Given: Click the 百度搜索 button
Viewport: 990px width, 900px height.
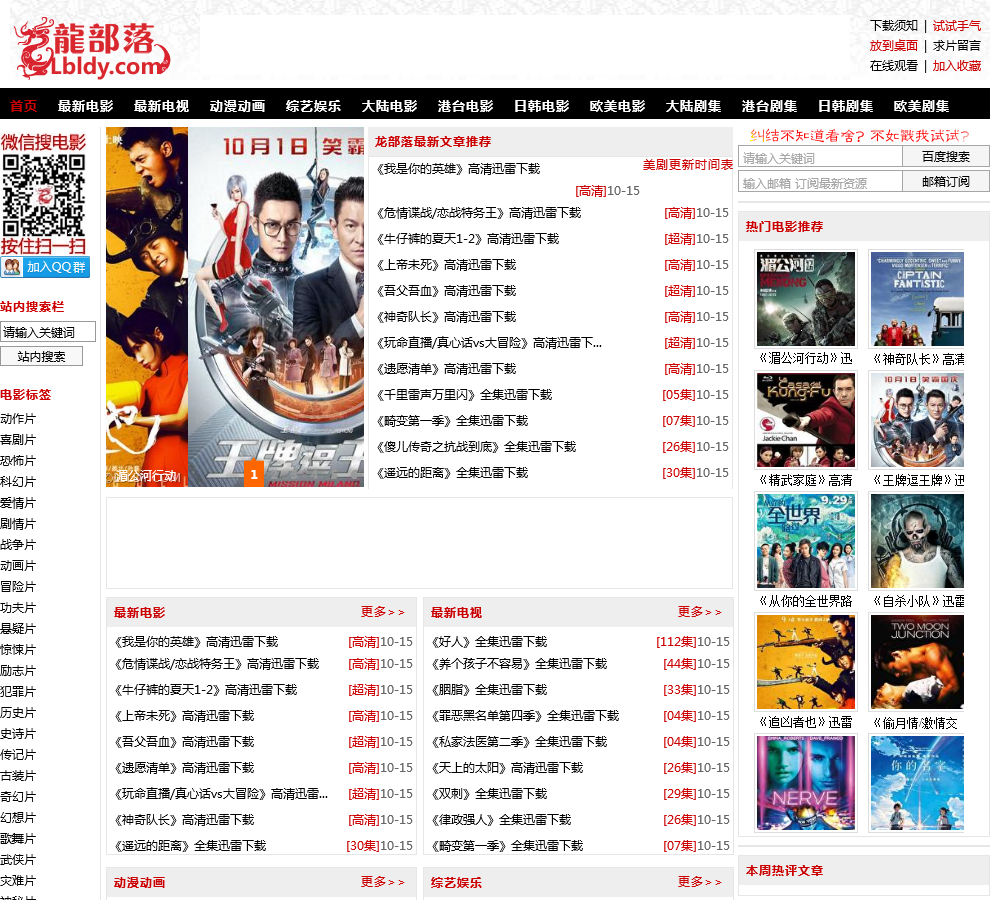Looking at the screenshot, I should 945,157.
